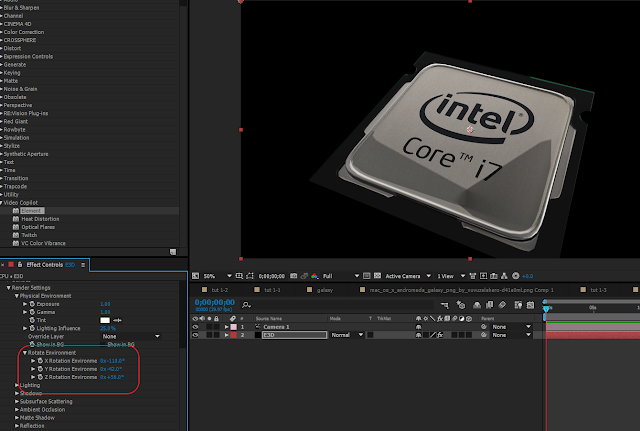The width and height of the screenshot is (640, 431).
Task: Click the Tint eyedropper icon
Action: point(118,320)
